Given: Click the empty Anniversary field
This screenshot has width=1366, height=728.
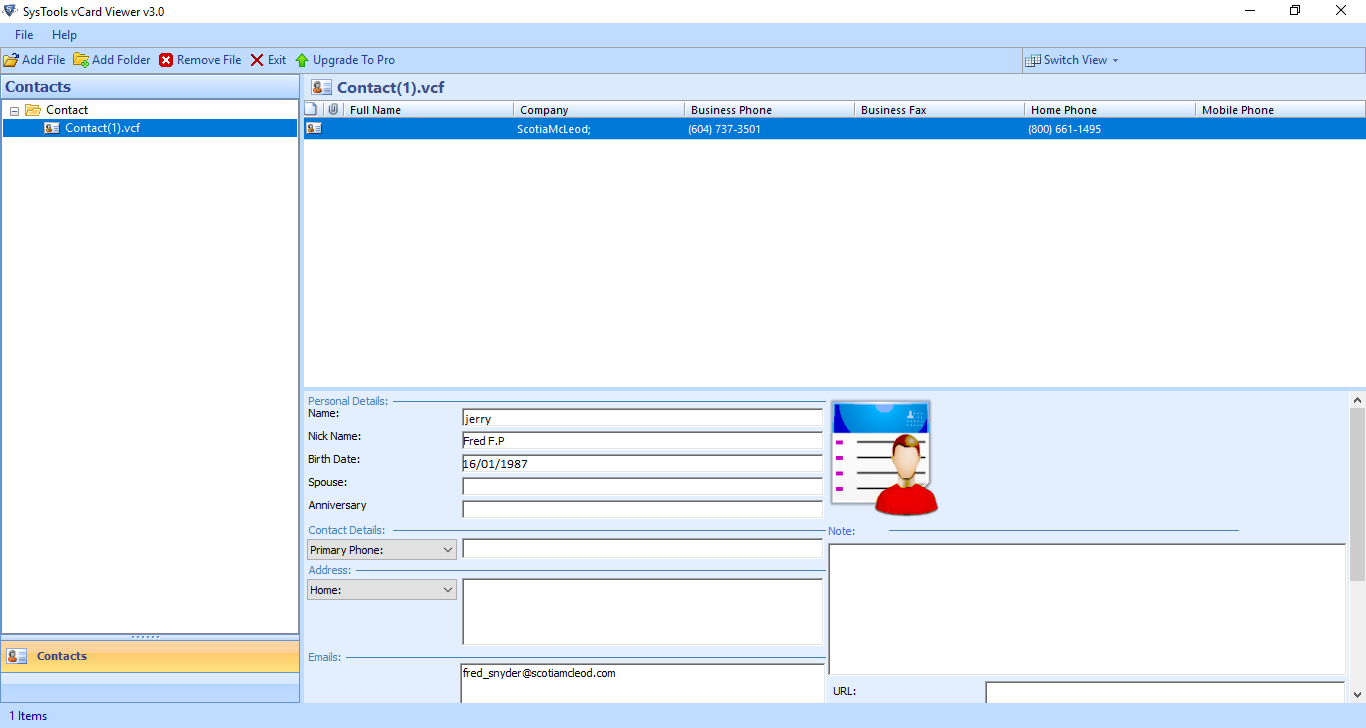Looking at the screenshot, I should pos(642,509).
